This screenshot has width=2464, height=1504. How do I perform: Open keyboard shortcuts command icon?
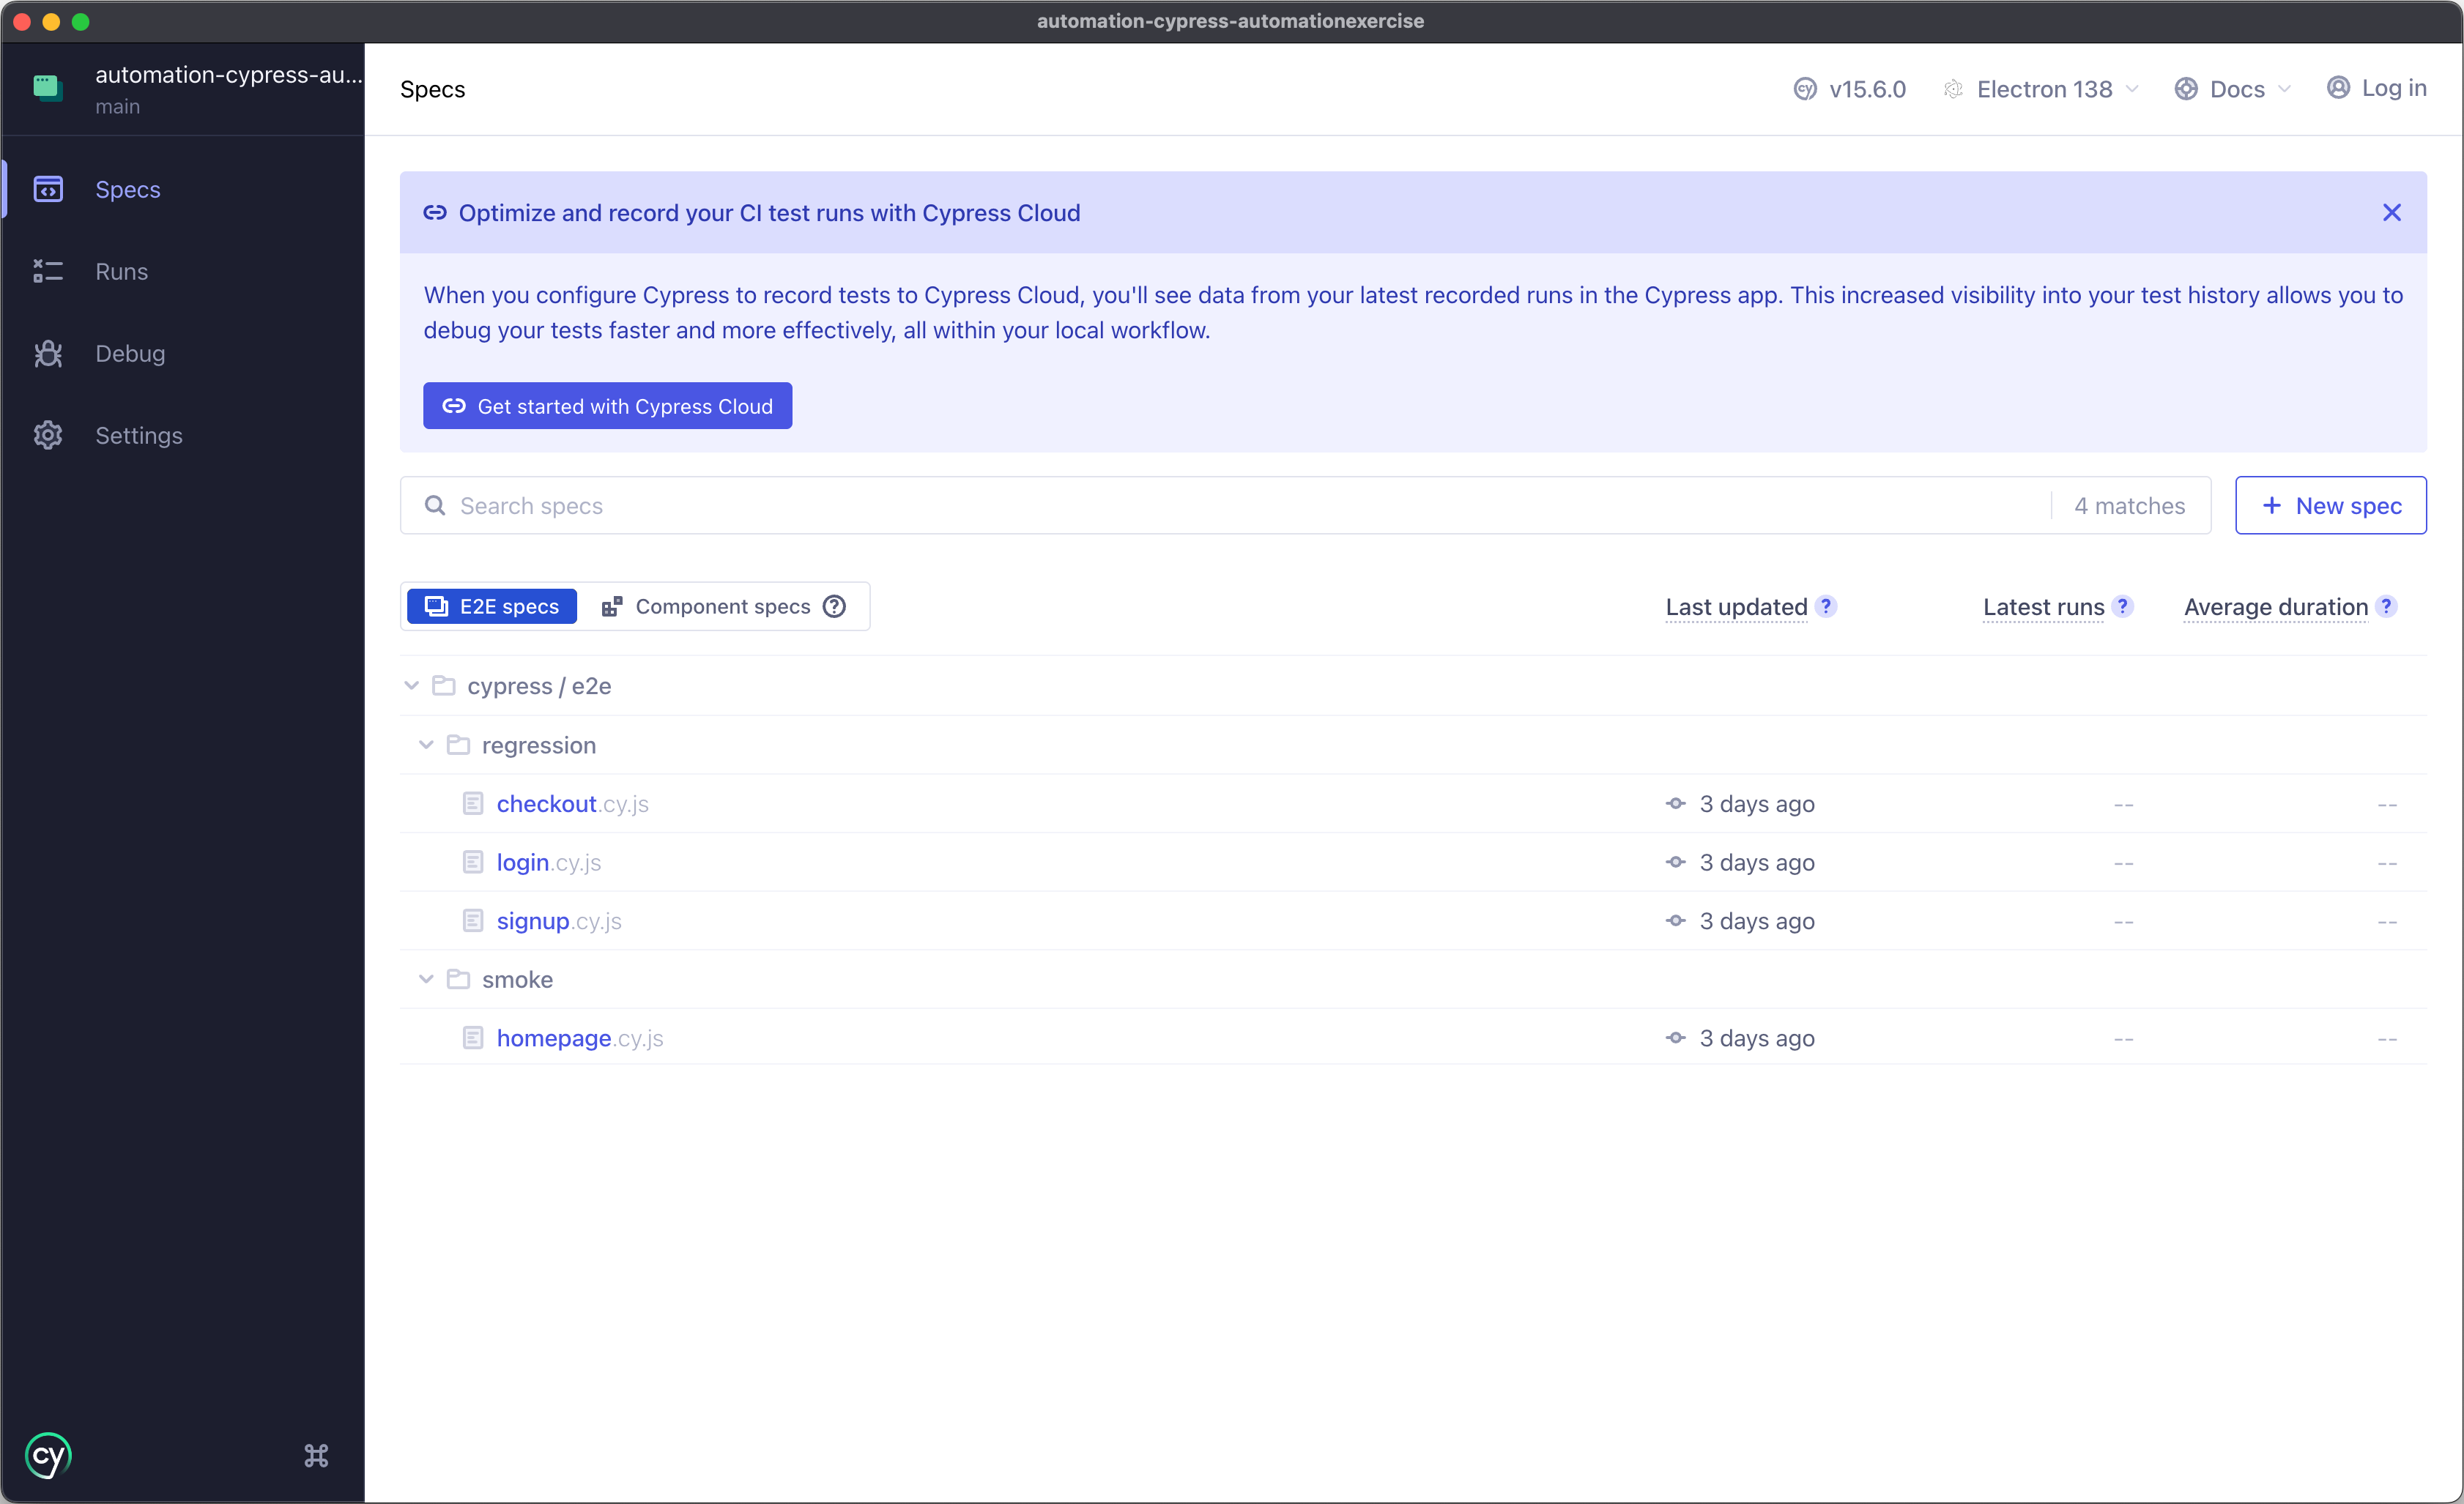(x=316, y=1455)
